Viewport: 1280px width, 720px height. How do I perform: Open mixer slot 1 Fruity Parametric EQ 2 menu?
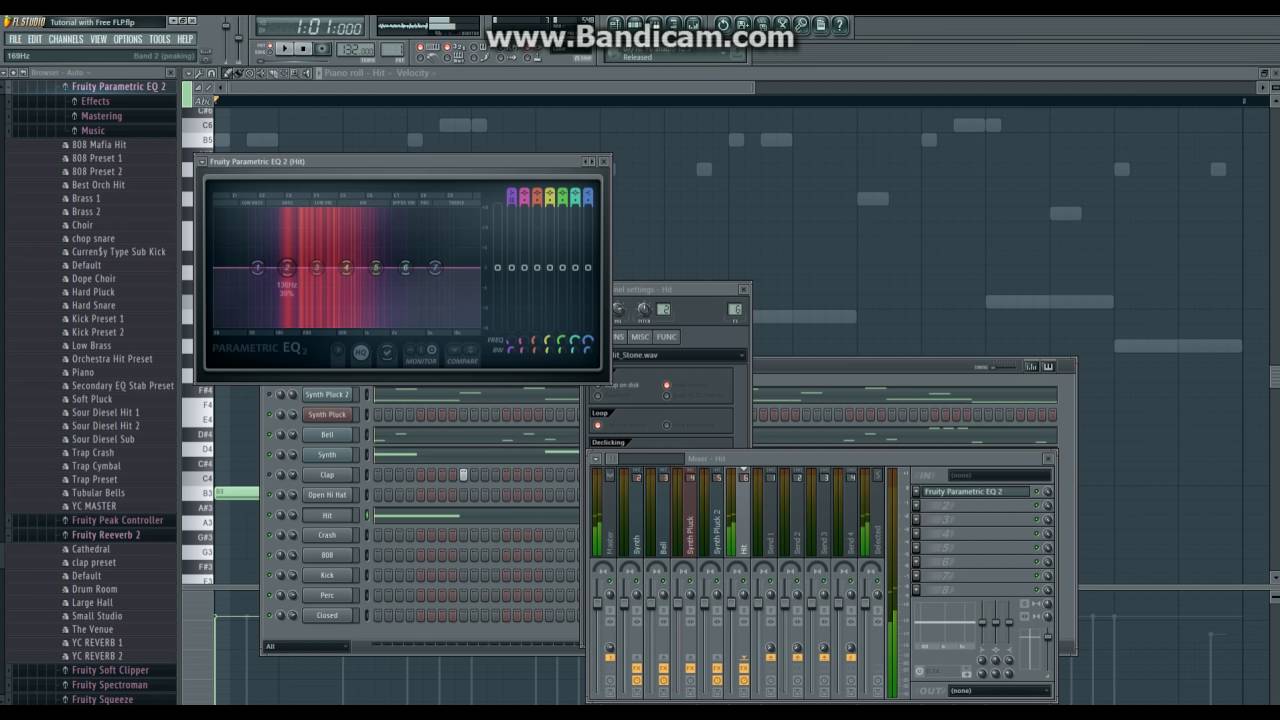(x=916, y=492)
